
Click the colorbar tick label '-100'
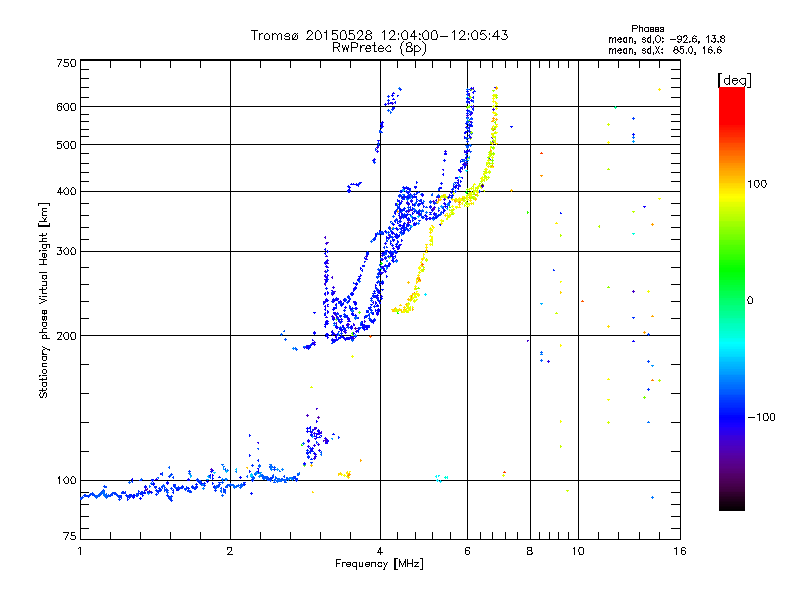pos(761,417)
